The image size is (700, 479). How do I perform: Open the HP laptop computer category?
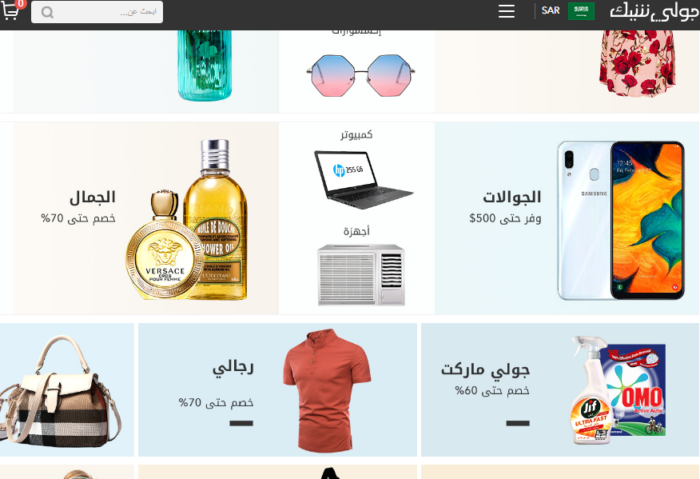[x=362, y=179]
